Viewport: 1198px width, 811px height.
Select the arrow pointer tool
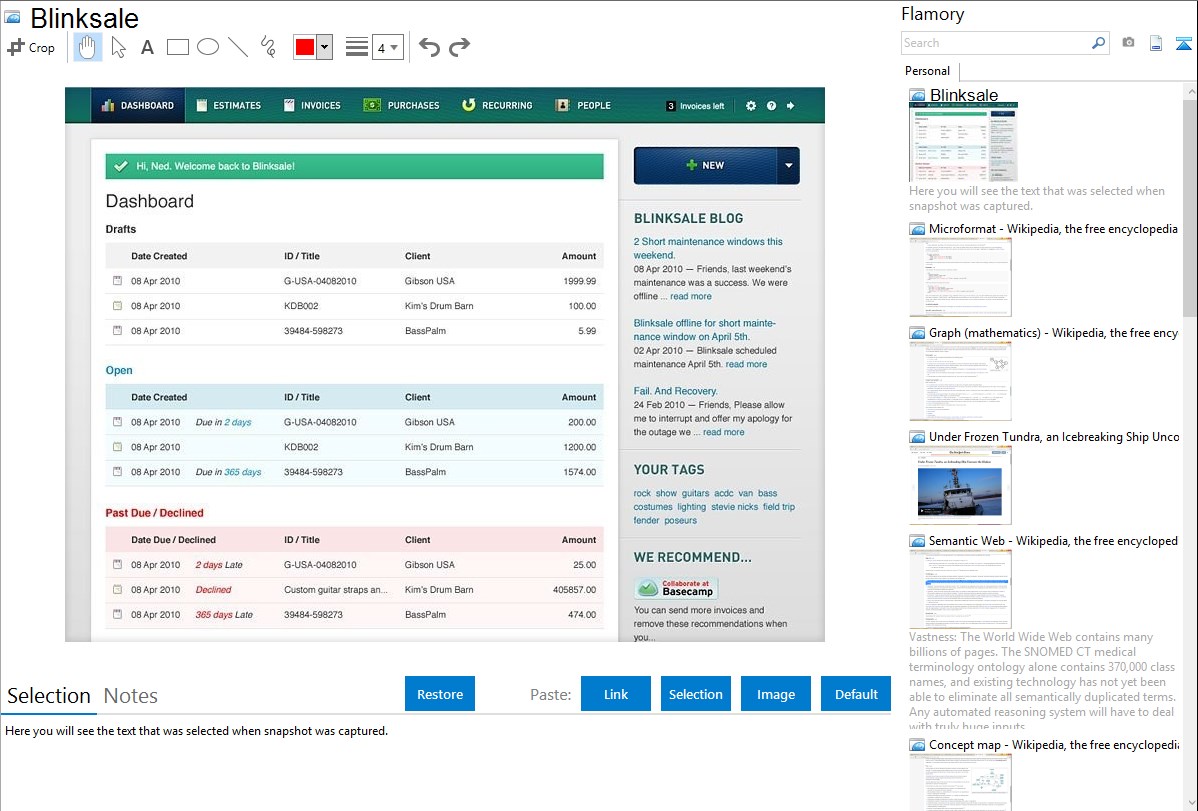click(118, 47)
